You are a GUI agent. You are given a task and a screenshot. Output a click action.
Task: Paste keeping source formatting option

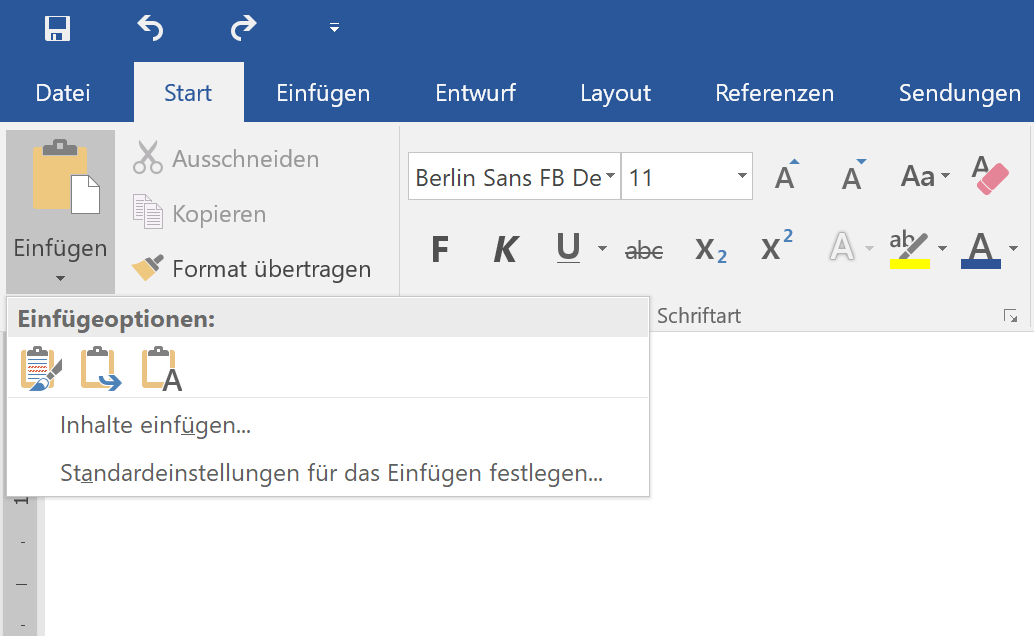pyautogui.click(x=41, y=368)
